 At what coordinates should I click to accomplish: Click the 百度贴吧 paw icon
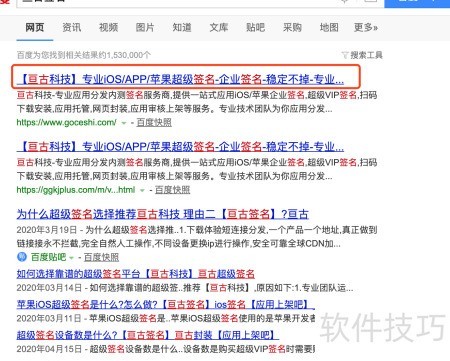22,257
